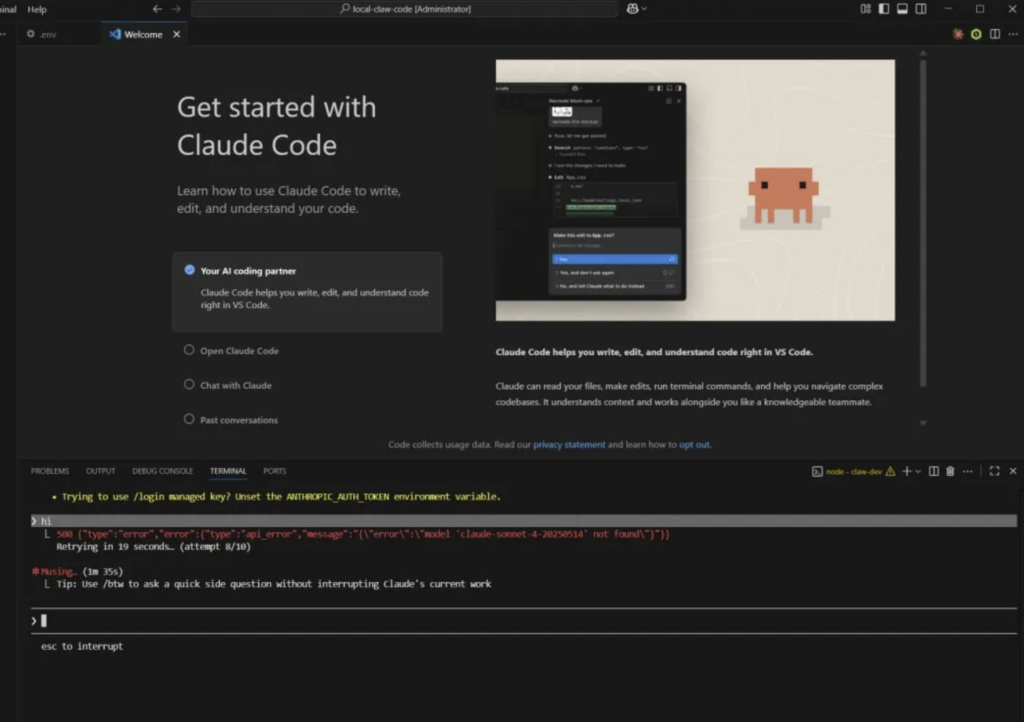Screen dimensions: 1024x722
Task: Open the privacy statement link
Action: (x=569, y=445)
